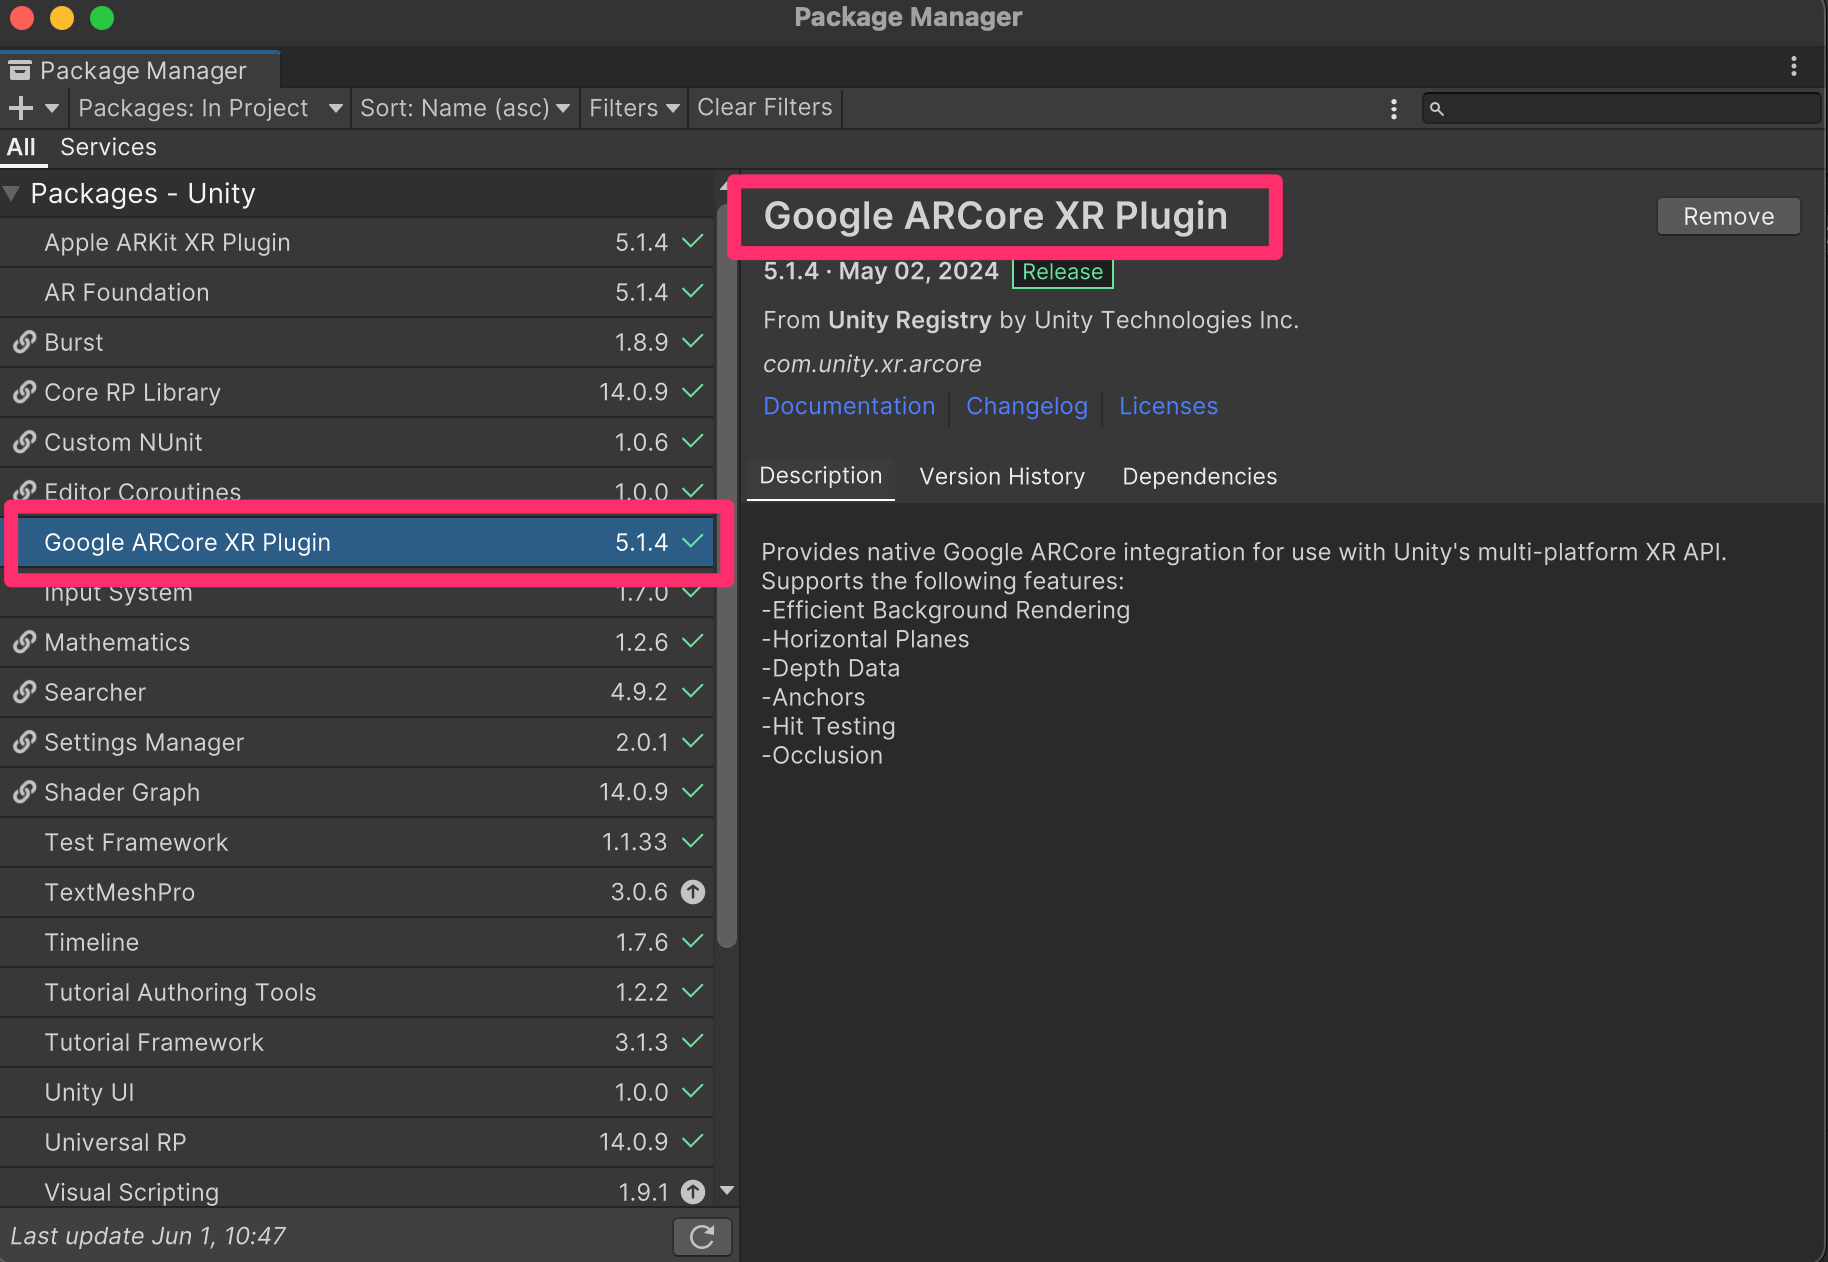
Task: Open the Changelog link
Action: pos(1026,407)
